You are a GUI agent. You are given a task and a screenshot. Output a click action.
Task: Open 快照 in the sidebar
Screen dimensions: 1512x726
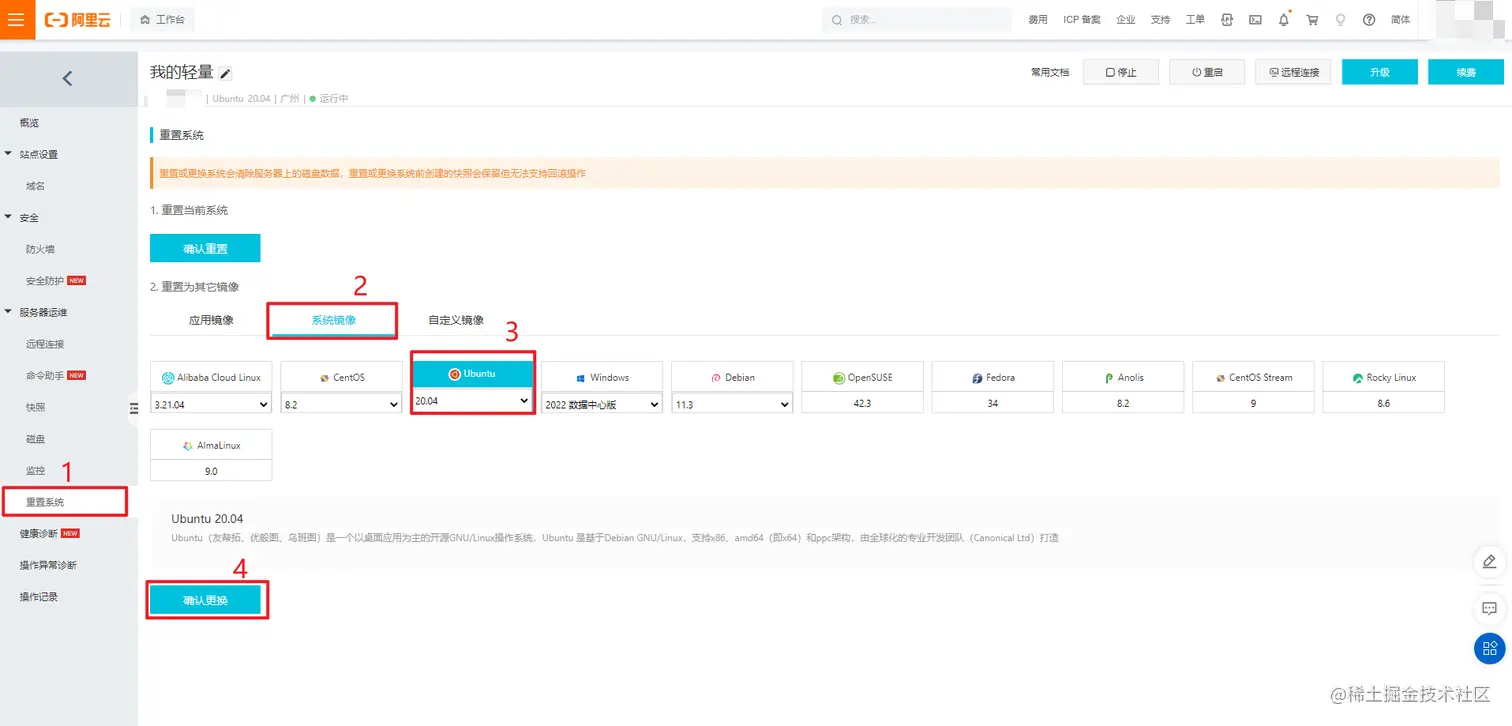35,407
